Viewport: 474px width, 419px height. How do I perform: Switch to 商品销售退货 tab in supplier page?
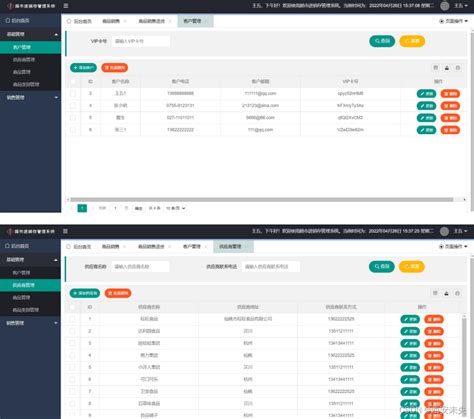[x=151, y=246]
